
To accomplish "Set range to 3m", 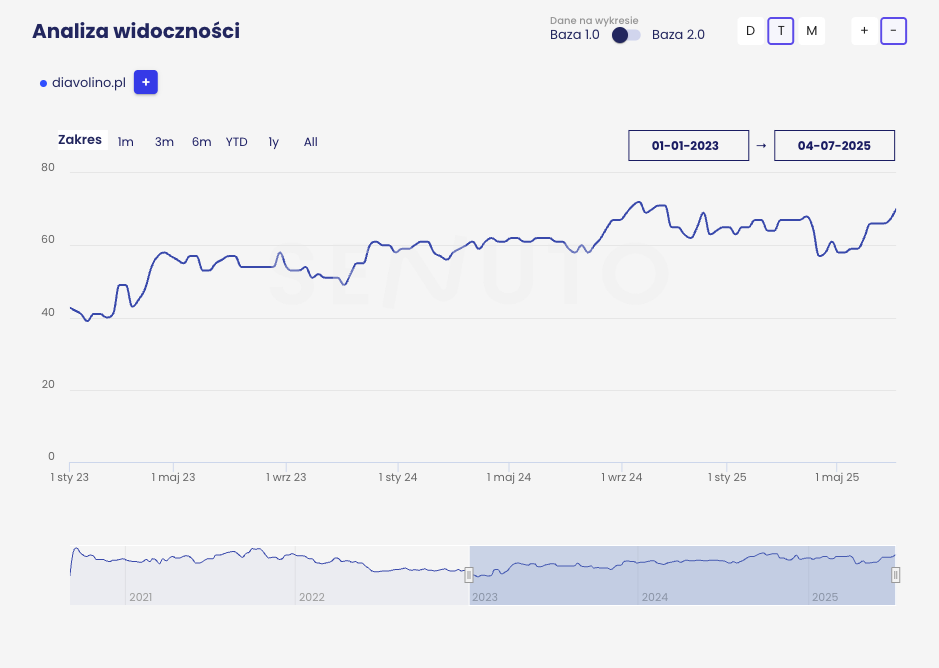I will 164,142.
